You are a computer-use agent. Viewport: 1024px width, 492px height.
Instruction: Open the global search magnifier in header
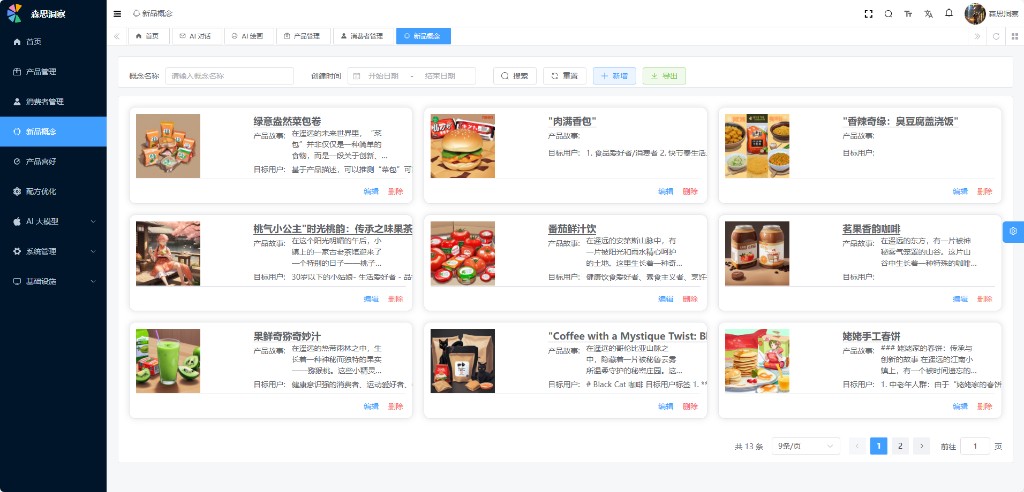click(888, 14)
